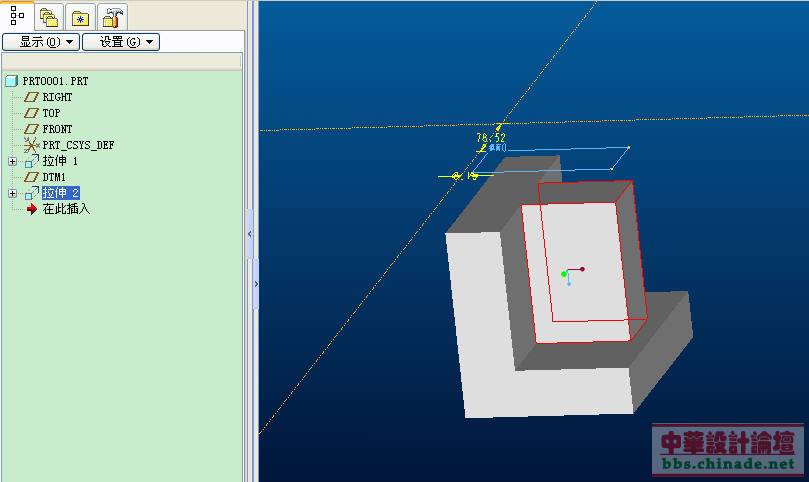Open the Folder Browser navigator tab
This screenshot has height=482, width=809.
pyautogui.click(x=49, y=18)
